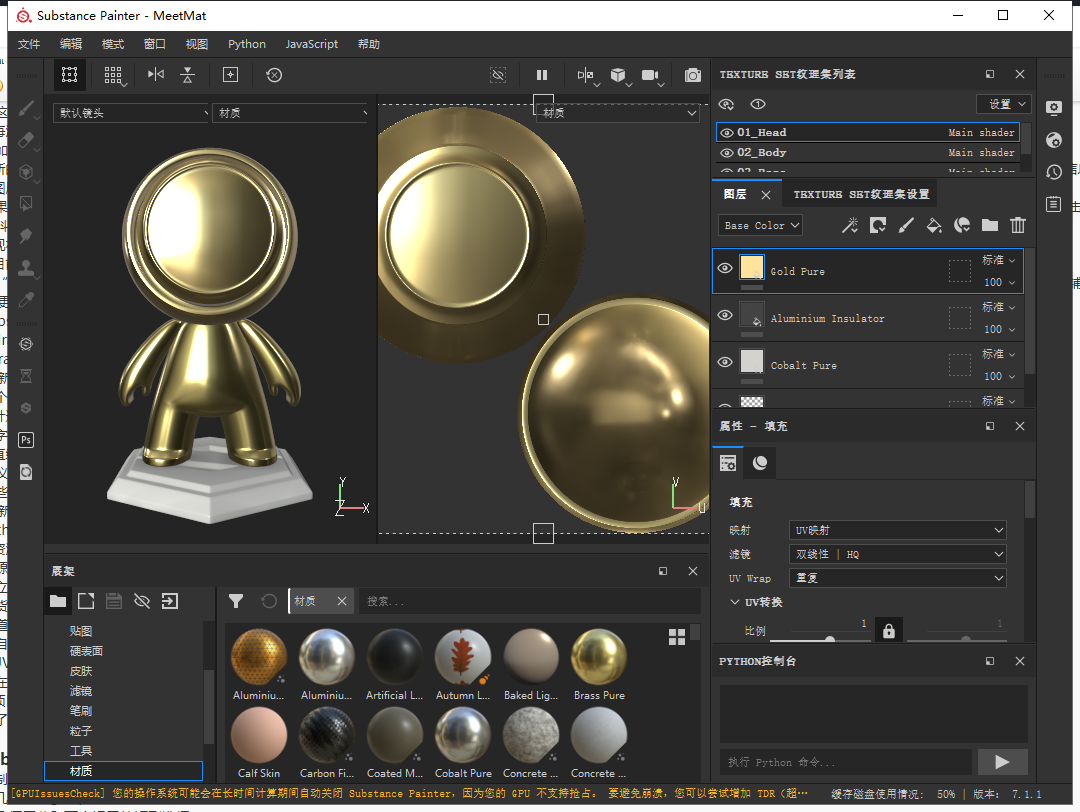The image size is (1080, 812).
Task: Open the Photoshop export icon
Action: 26,440
